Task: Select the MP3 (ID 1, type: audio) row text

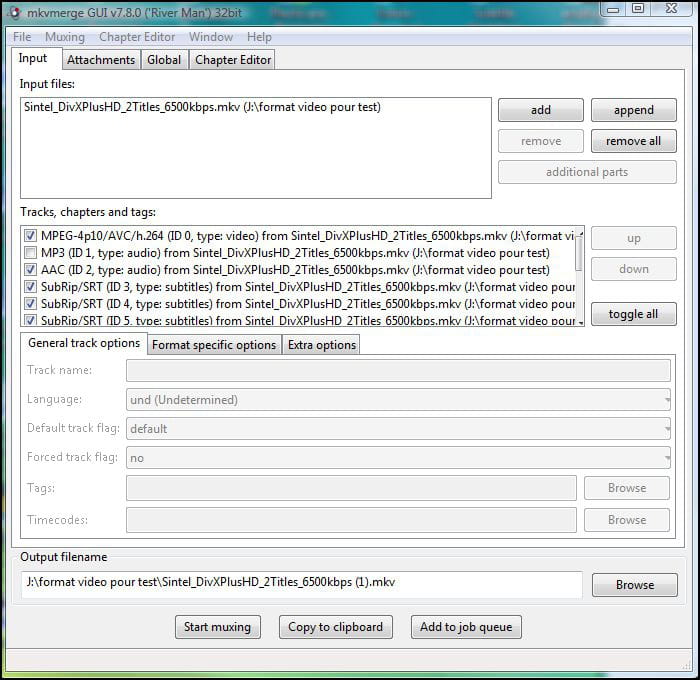Action: [x=295, y=253]
